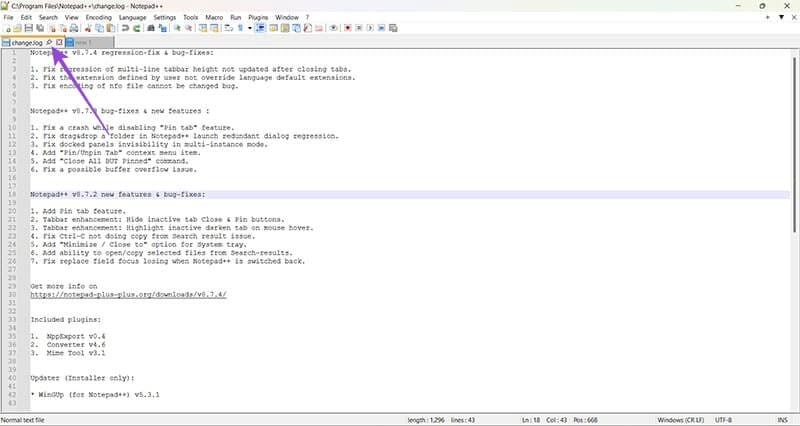Screen dimensions: 800x426
Task: Zoom in using the toolbar magnifier icon
Action: pyautogui.click(x=178, y=28)
